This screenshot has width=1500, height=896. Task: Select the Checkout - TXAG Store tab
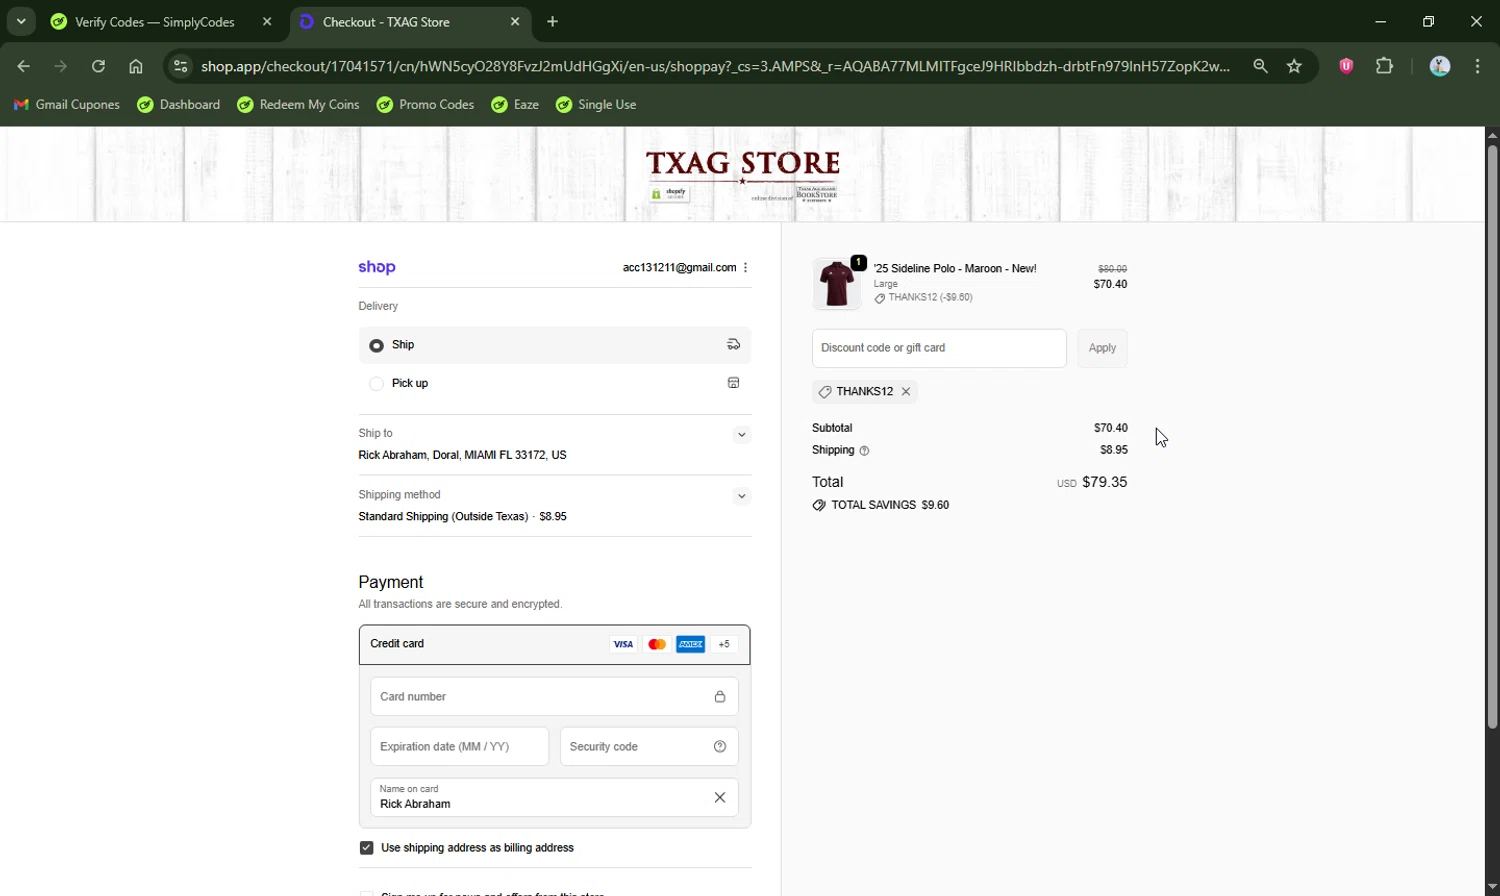click(411, 21)
